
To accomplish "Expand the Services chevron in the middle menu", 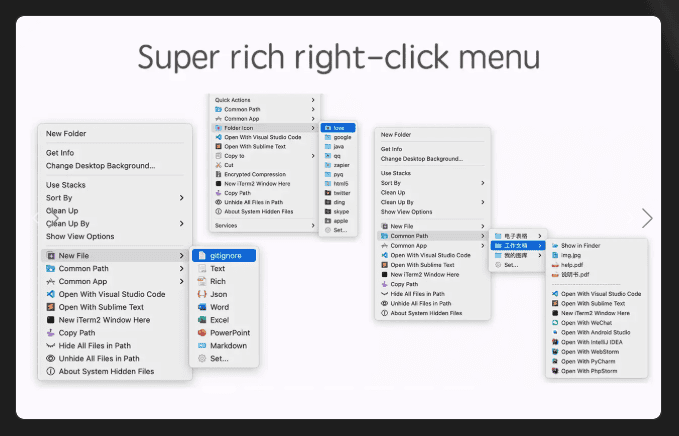I will 313,226.
